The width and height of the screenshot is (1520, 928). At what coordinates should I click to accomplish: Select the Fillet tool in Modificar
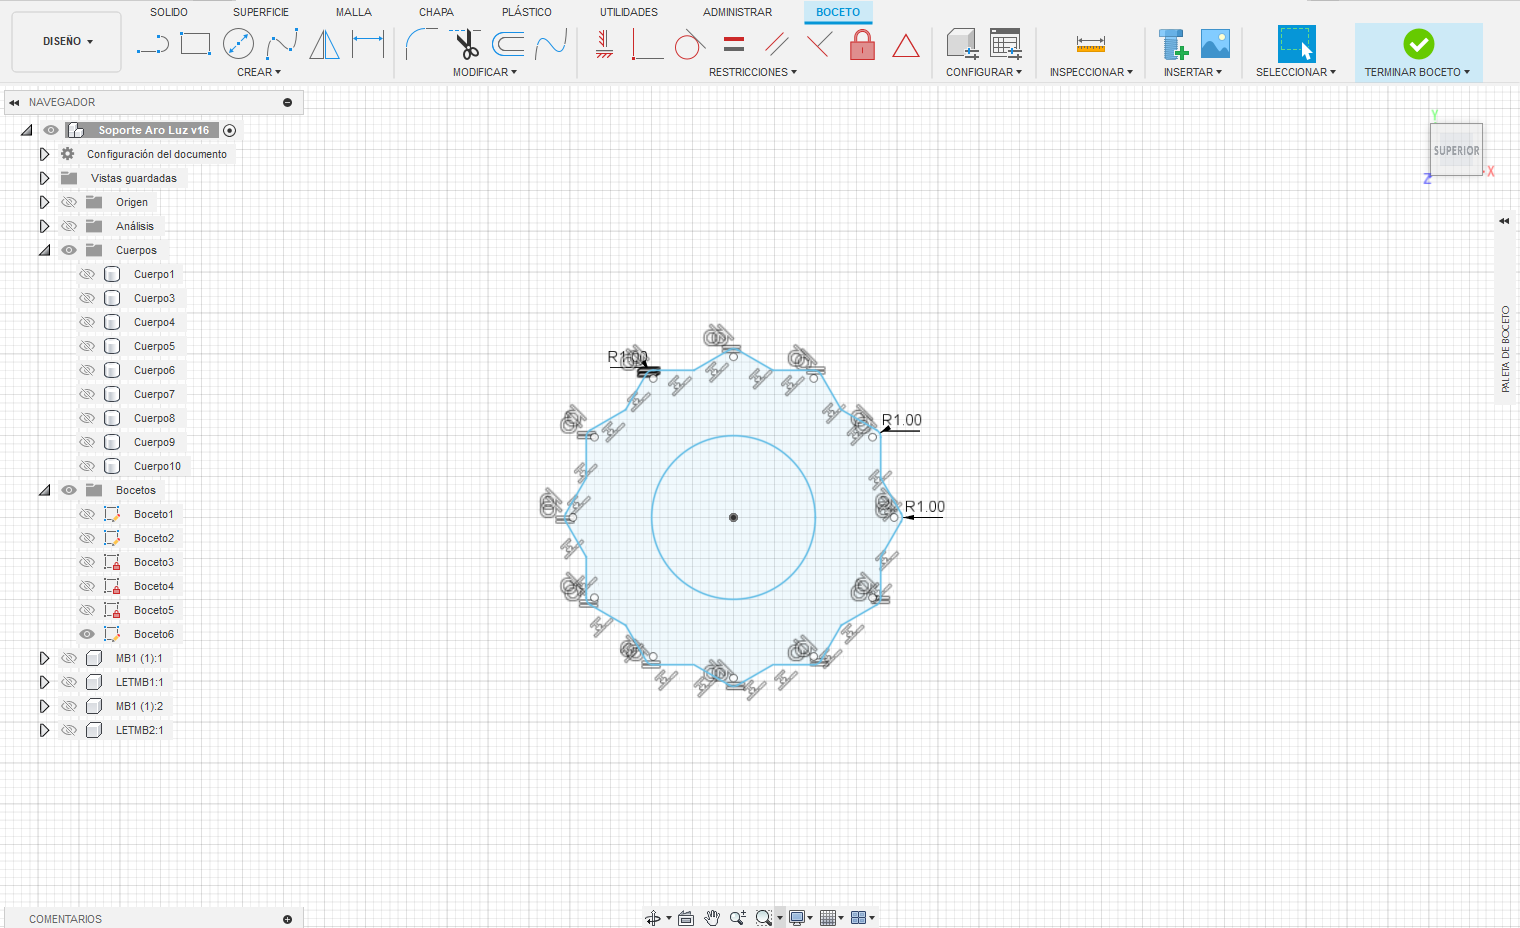(x=421, y=44)
